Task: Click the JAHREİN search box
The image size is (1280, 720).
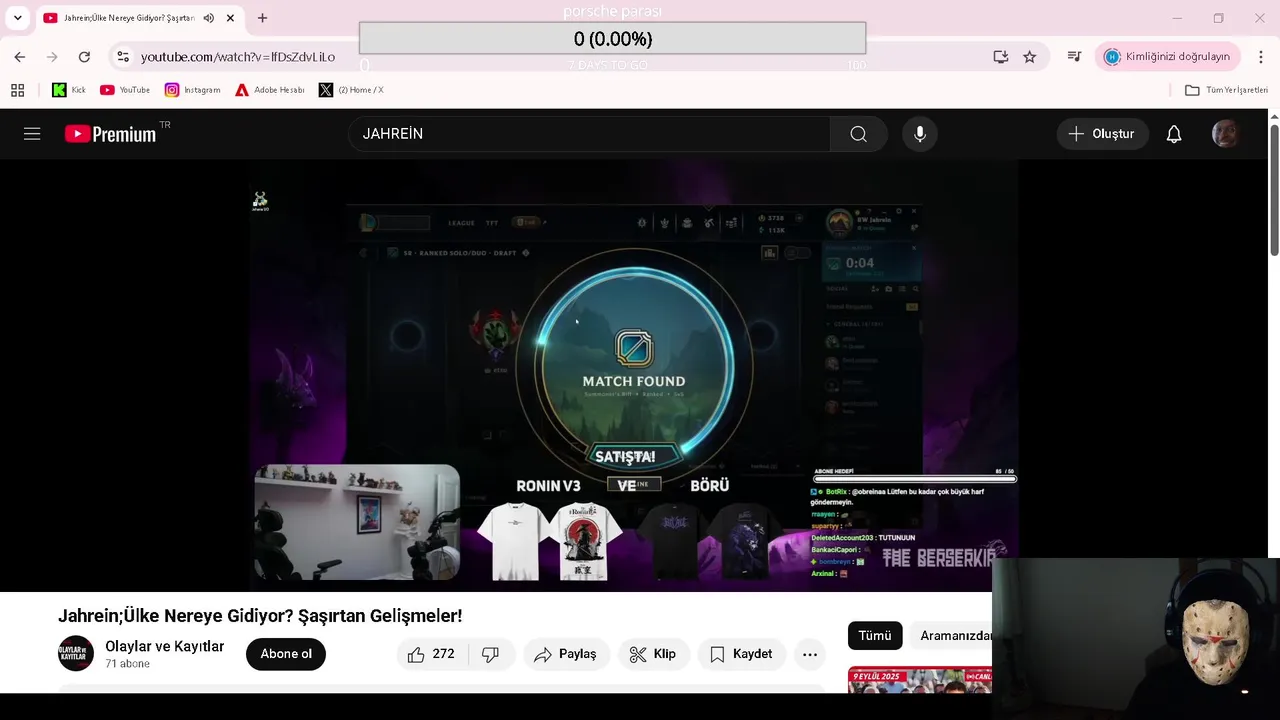Action: [x=589, y=134]
